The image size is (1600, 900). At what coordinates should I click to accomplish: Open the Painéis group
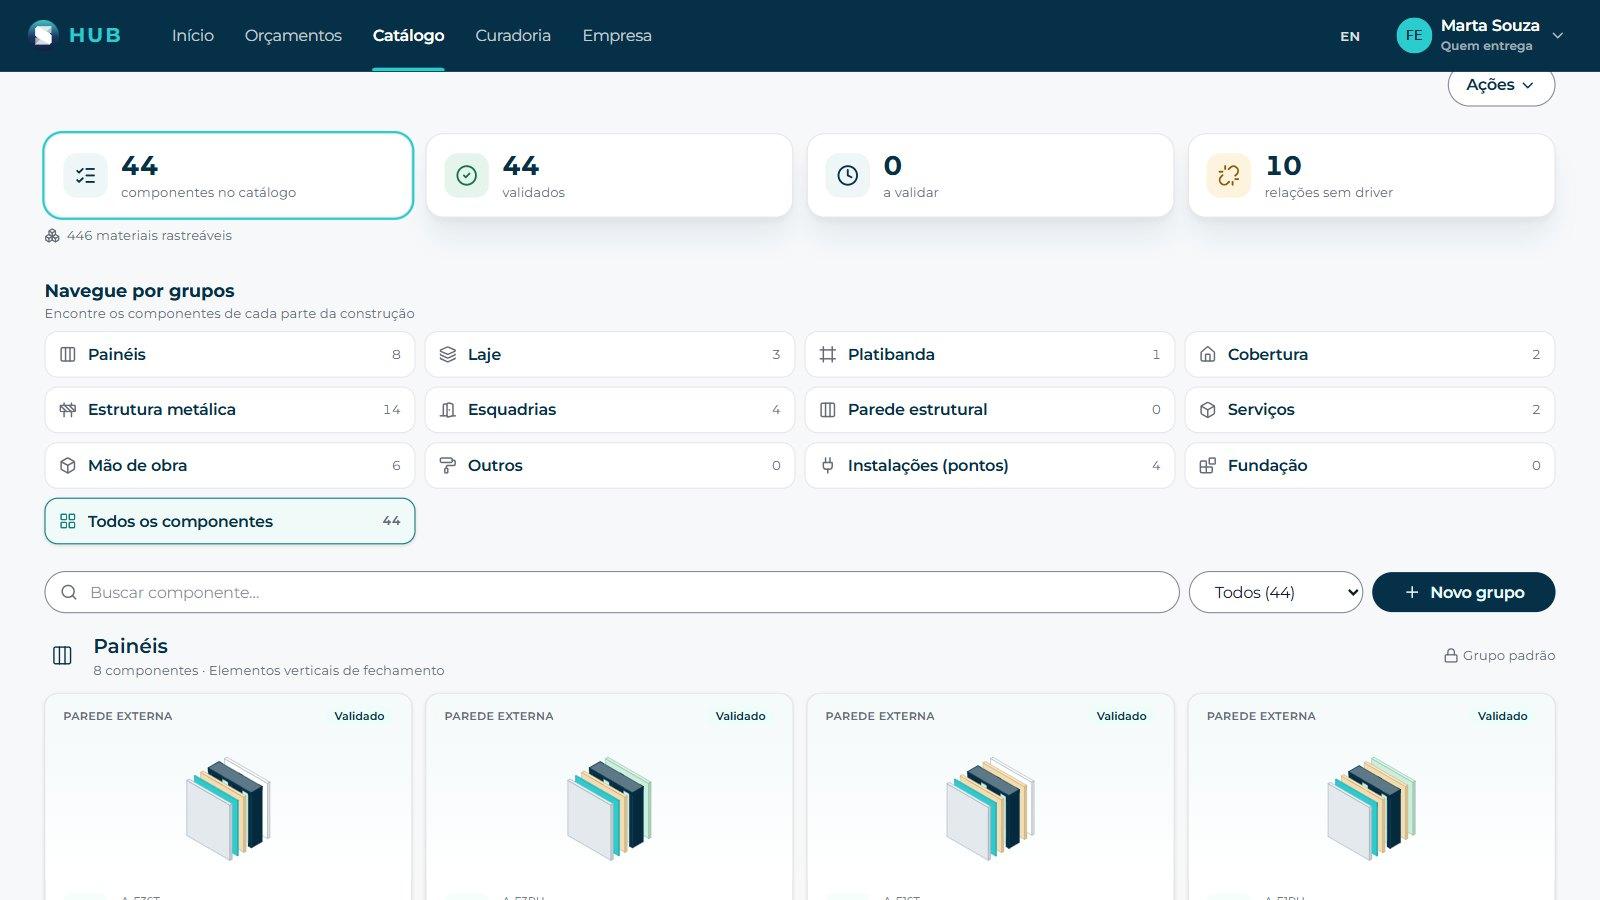tap(229, 354)
